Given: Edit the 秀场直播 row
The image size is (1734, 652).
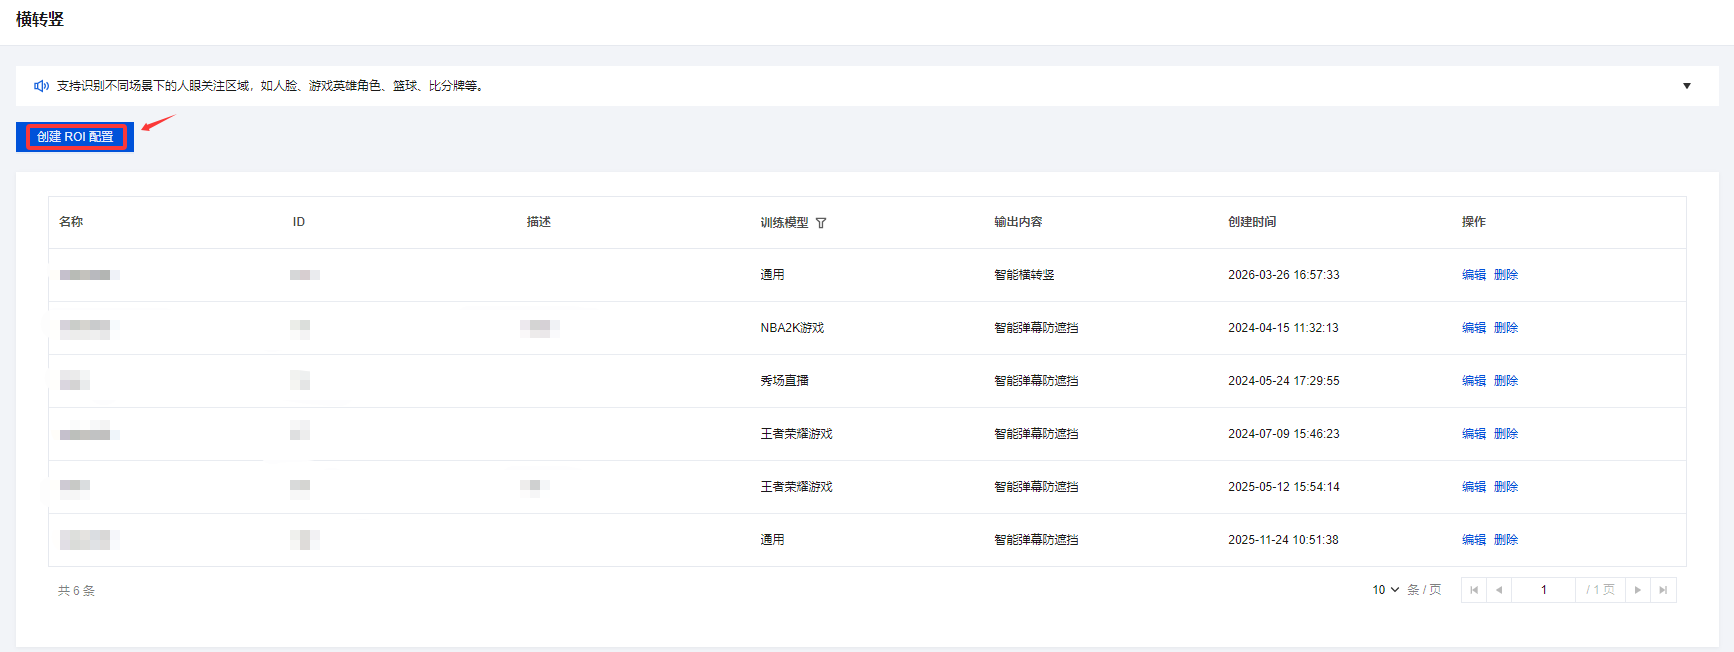Looking at the screenshot, I should point(1474,381).
